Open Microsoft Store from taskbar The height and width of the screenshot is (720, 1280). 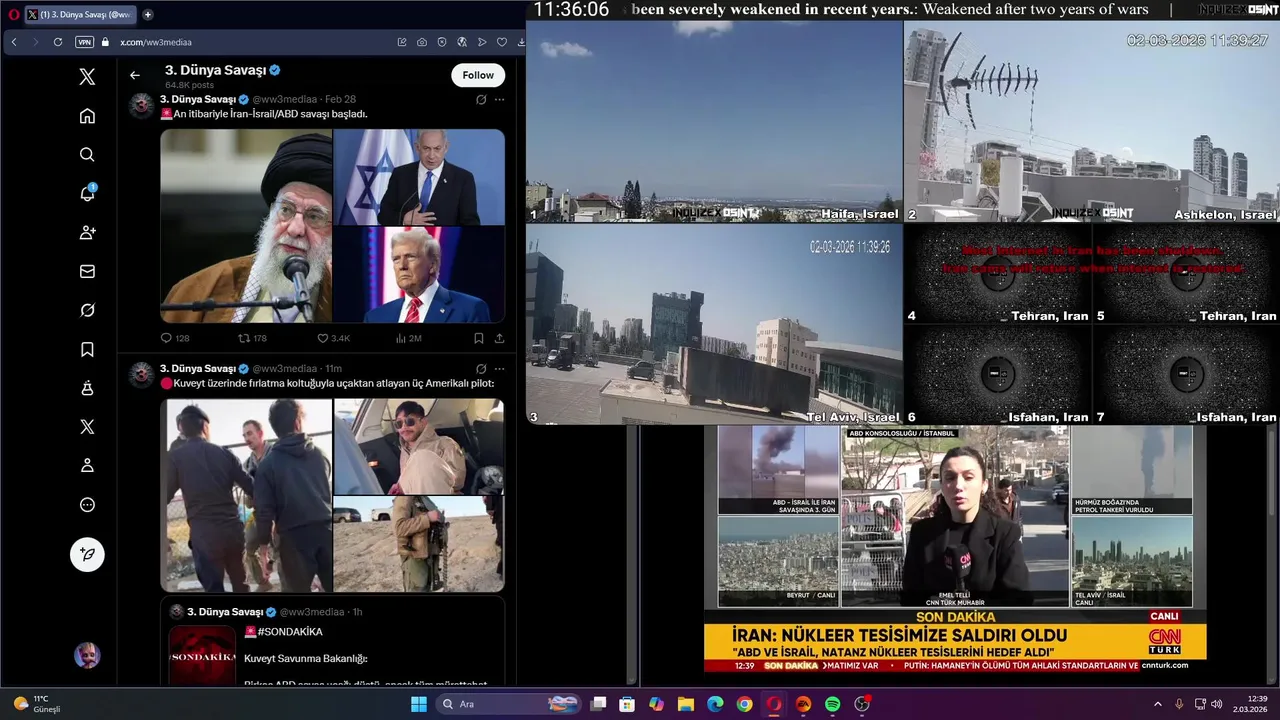coord(627,704)
